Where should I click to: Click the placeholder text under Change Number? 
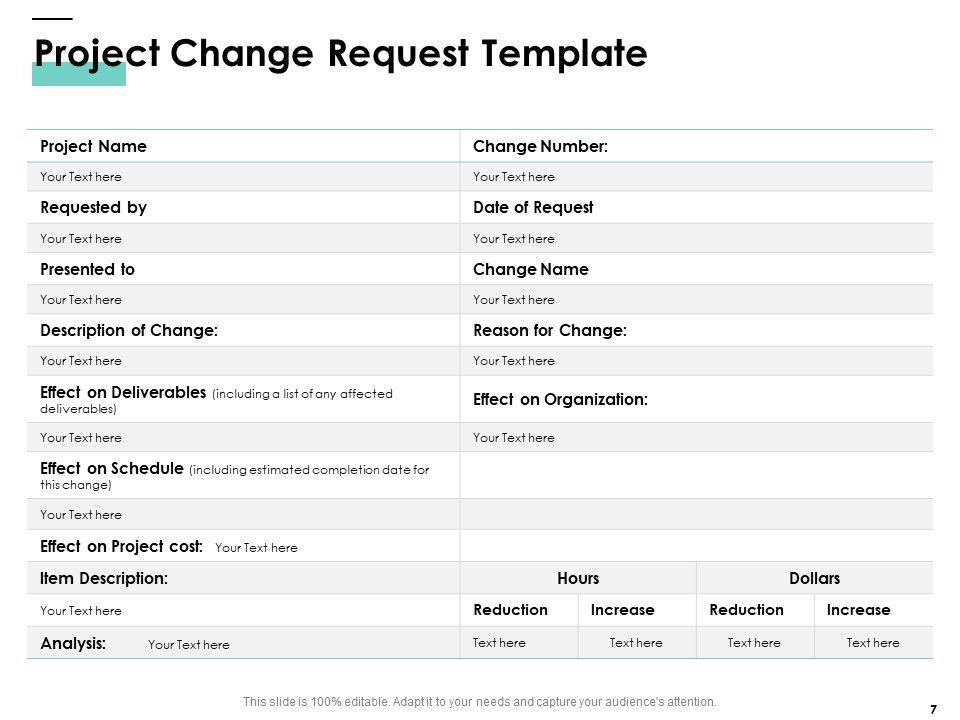(513, 177)
